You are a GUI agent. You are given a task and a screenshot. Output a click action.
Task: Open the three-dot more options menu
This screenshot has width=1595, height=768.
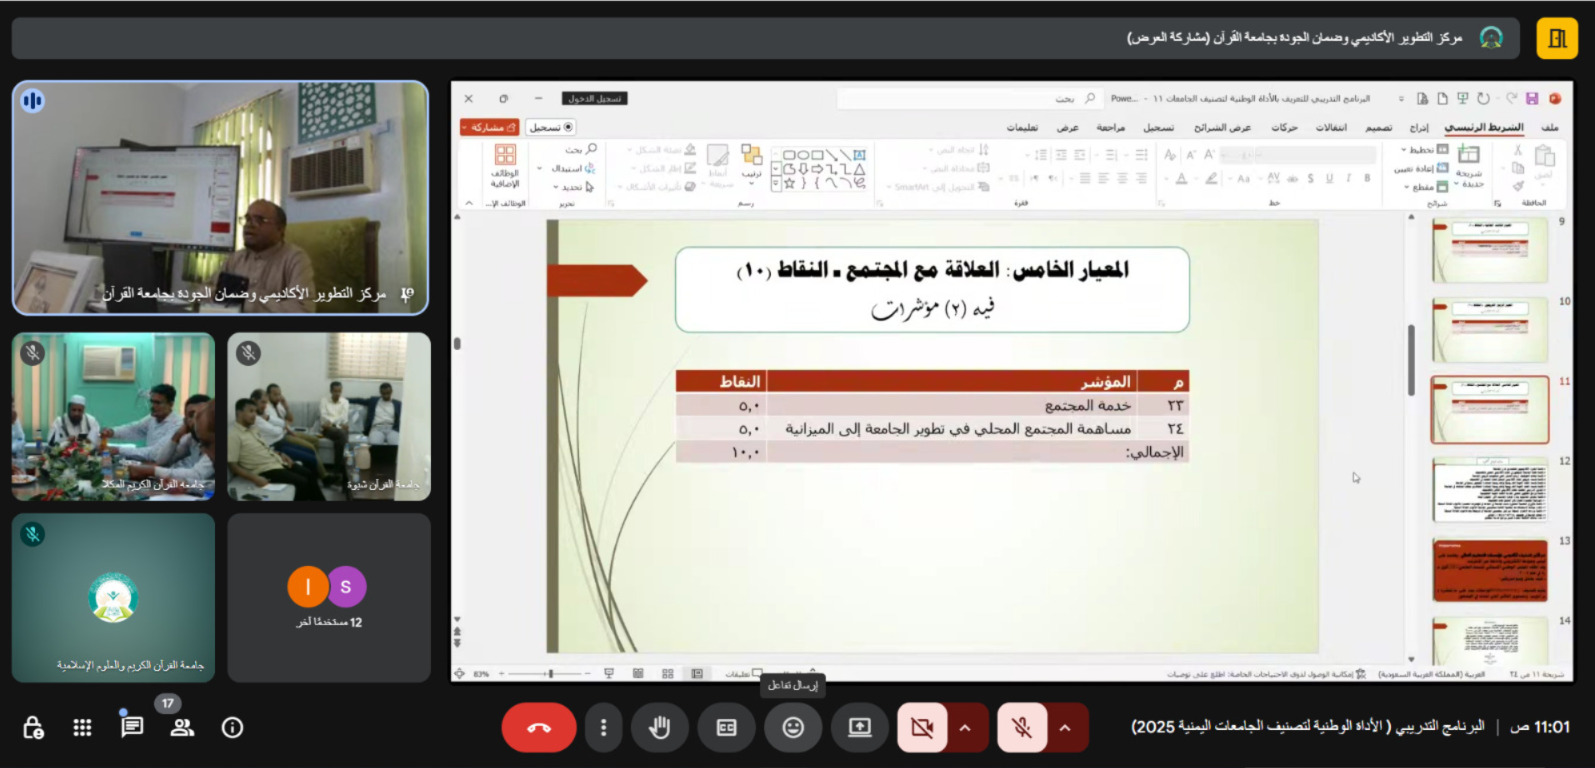coord(603,728)
